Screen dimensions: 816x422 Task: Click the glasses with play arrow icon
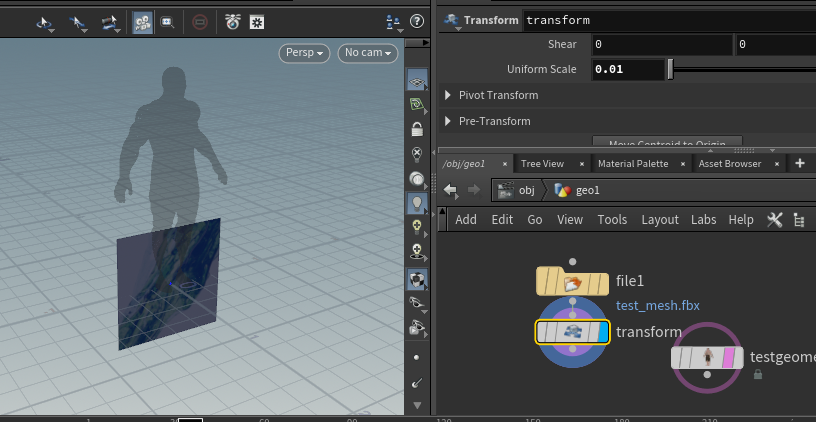click(417, 327)
